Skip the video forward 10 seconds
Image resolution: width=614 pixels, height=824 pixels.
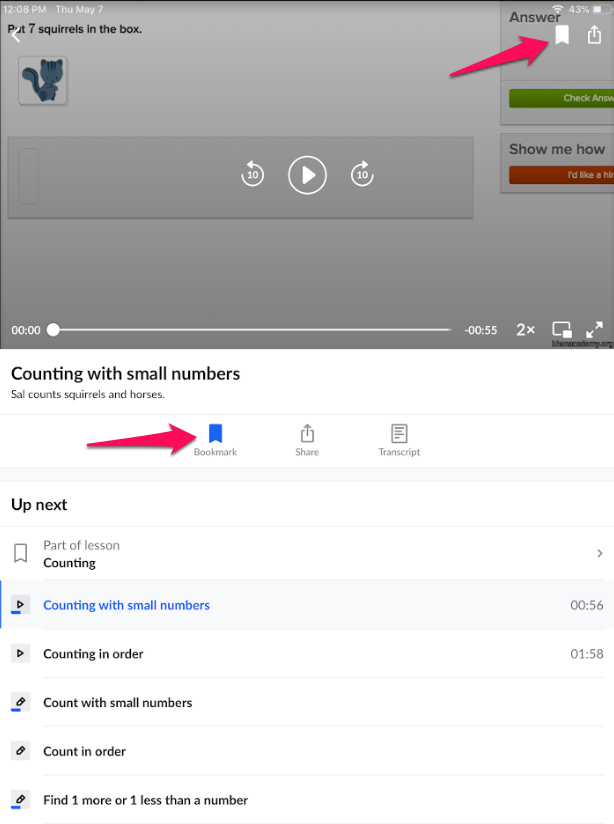coord(362,174)
